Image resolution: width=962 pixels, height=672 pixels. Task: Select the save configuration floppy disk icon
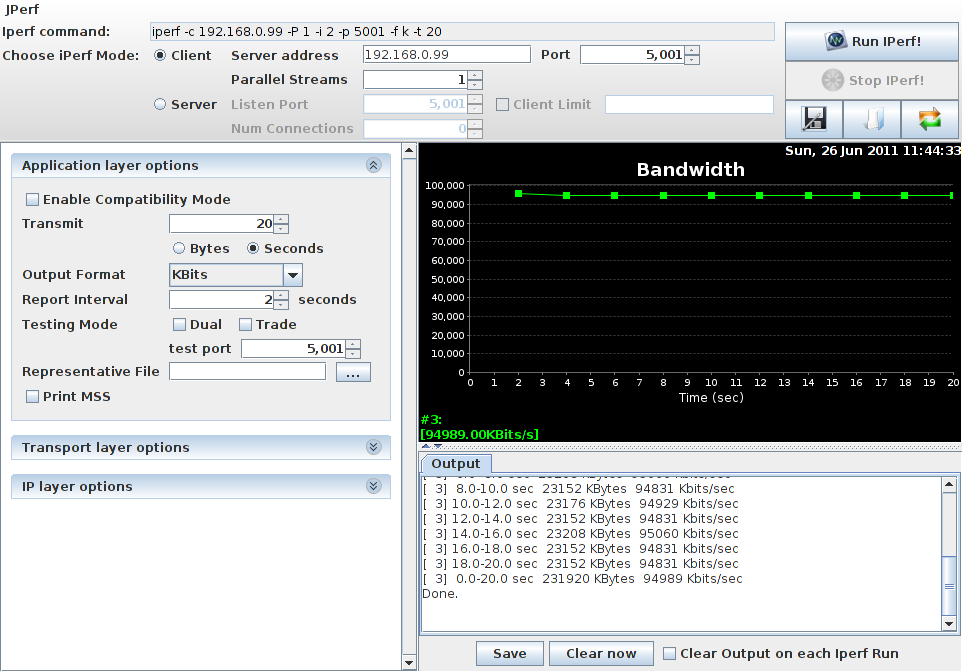(814, 119)
